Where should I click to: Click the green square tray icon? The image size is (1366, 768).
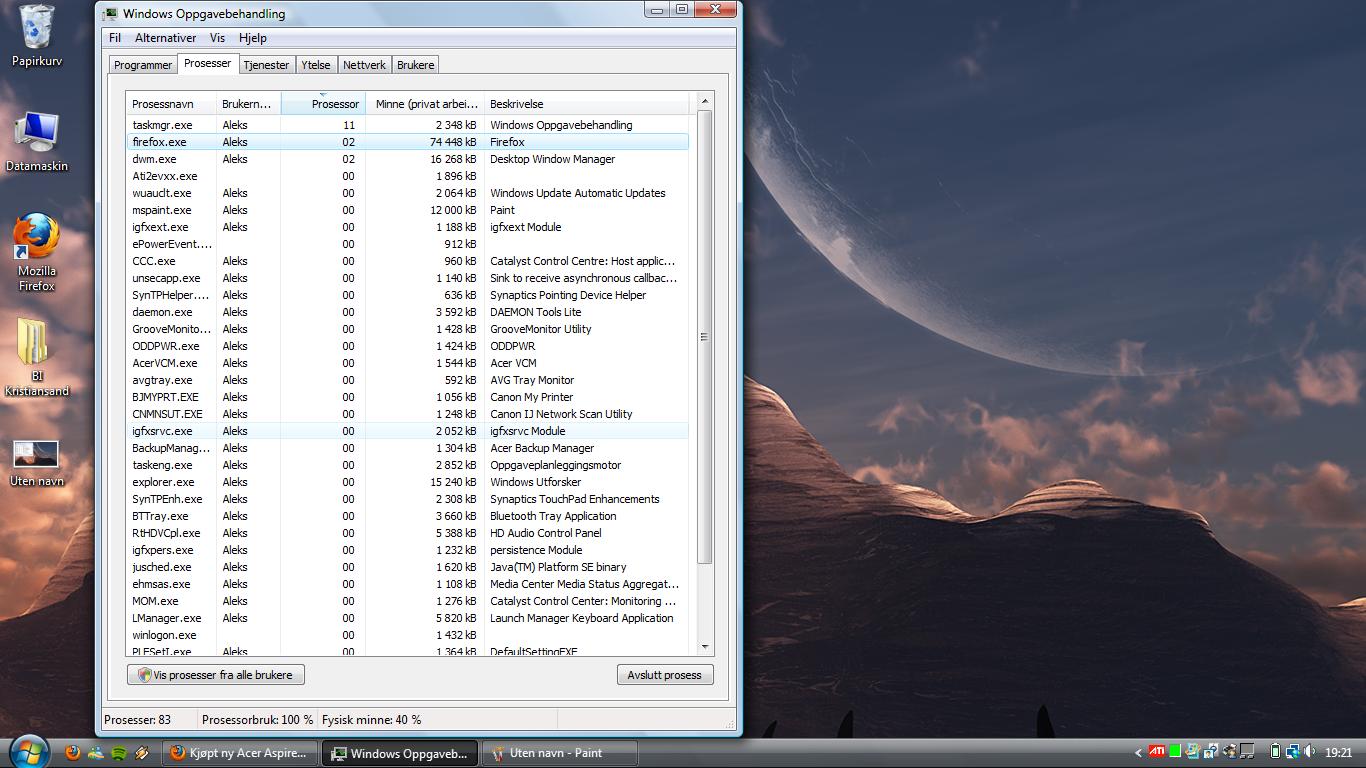click(1175, 752)
